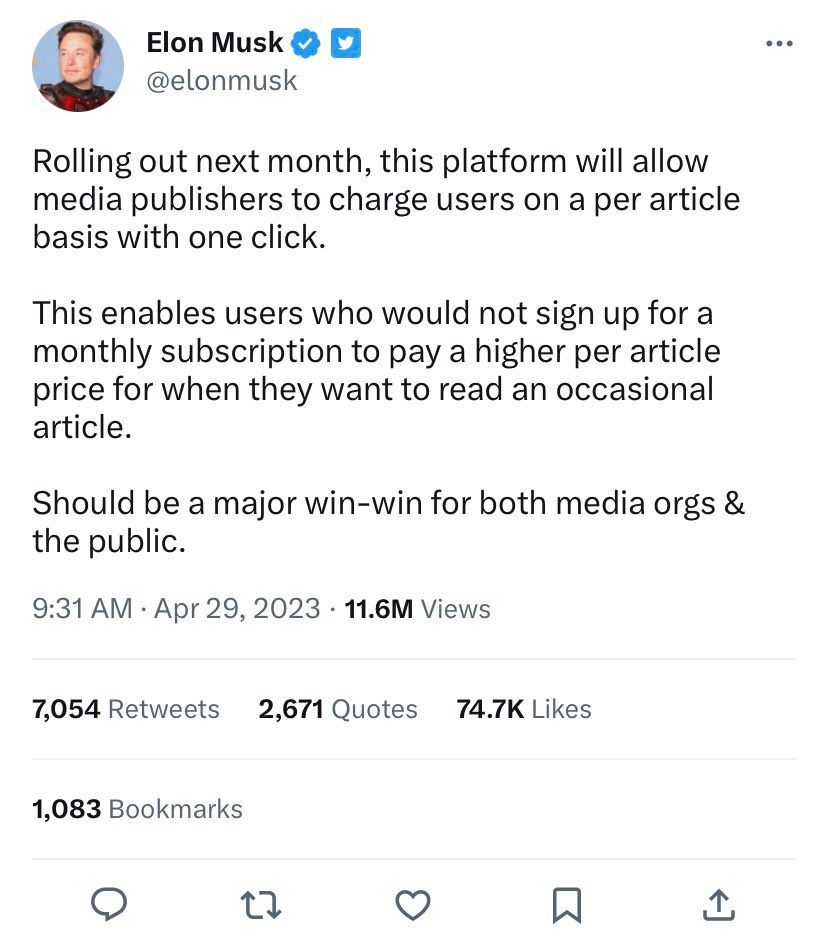Open the @elonmusk handle link

(x=221, y=80)
